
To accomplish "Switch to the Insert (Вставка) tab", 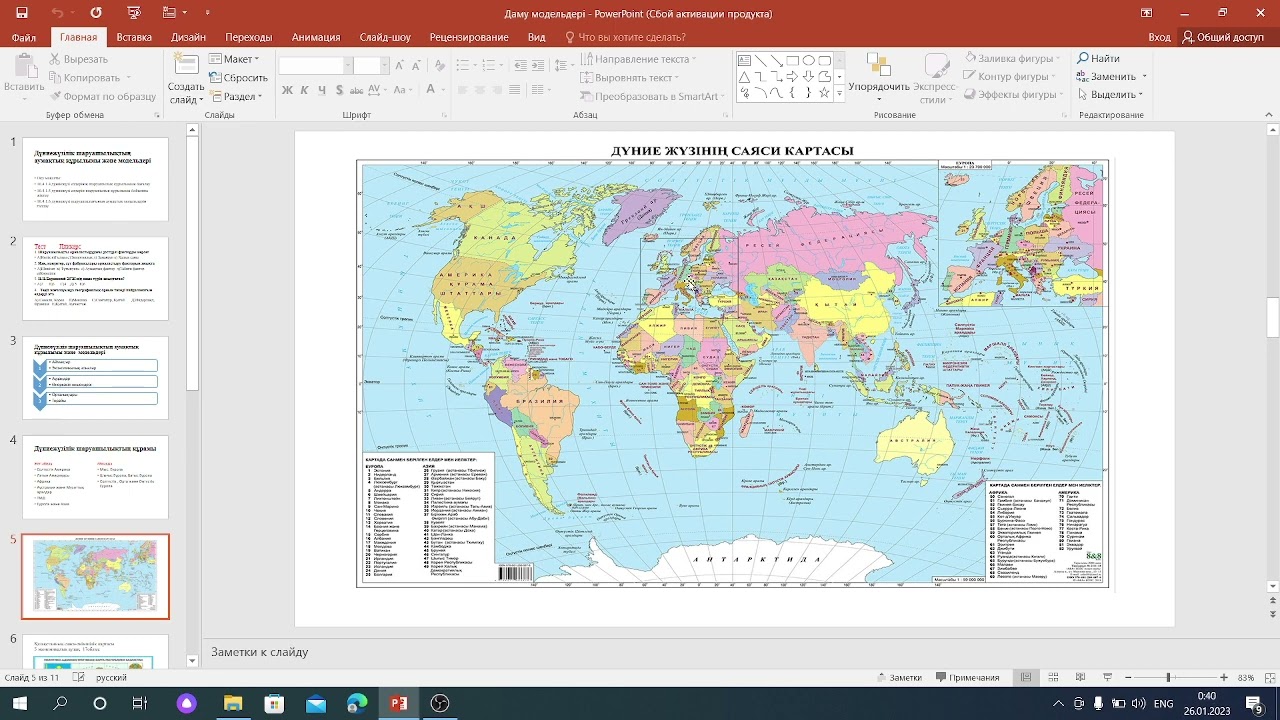I will (134, 37).
